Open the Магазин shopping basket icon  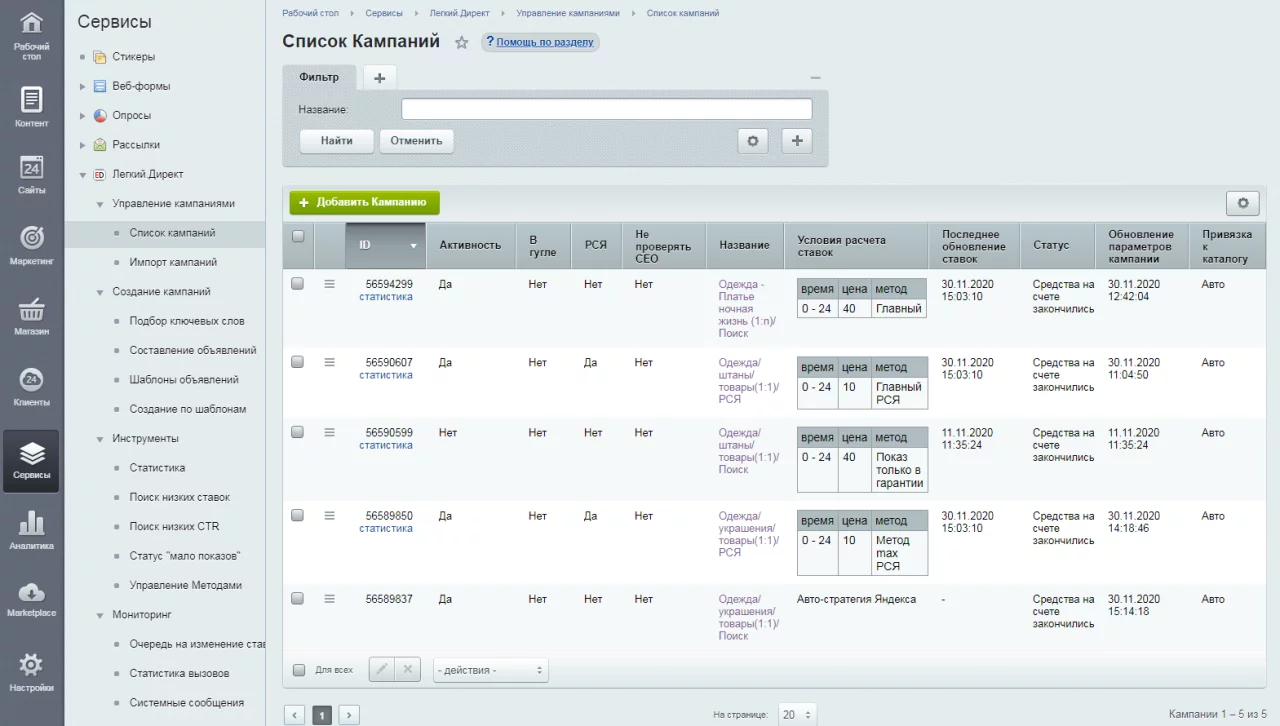(x=31, y=315)
